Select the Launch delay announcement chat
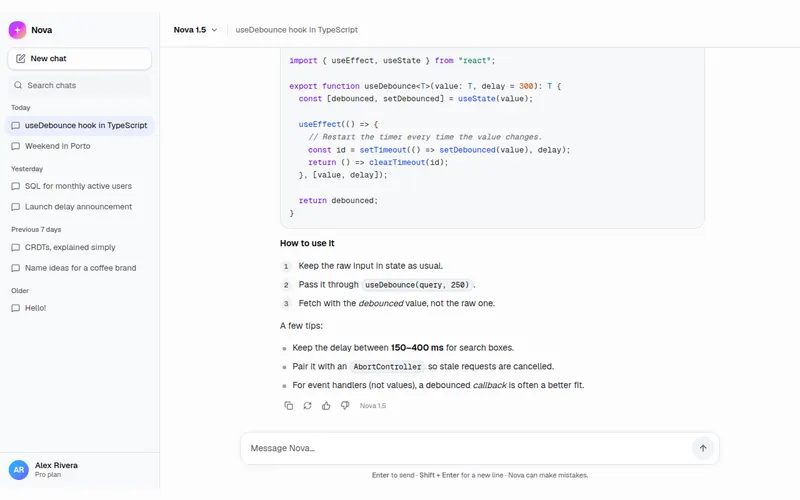 tap(80, 207)
